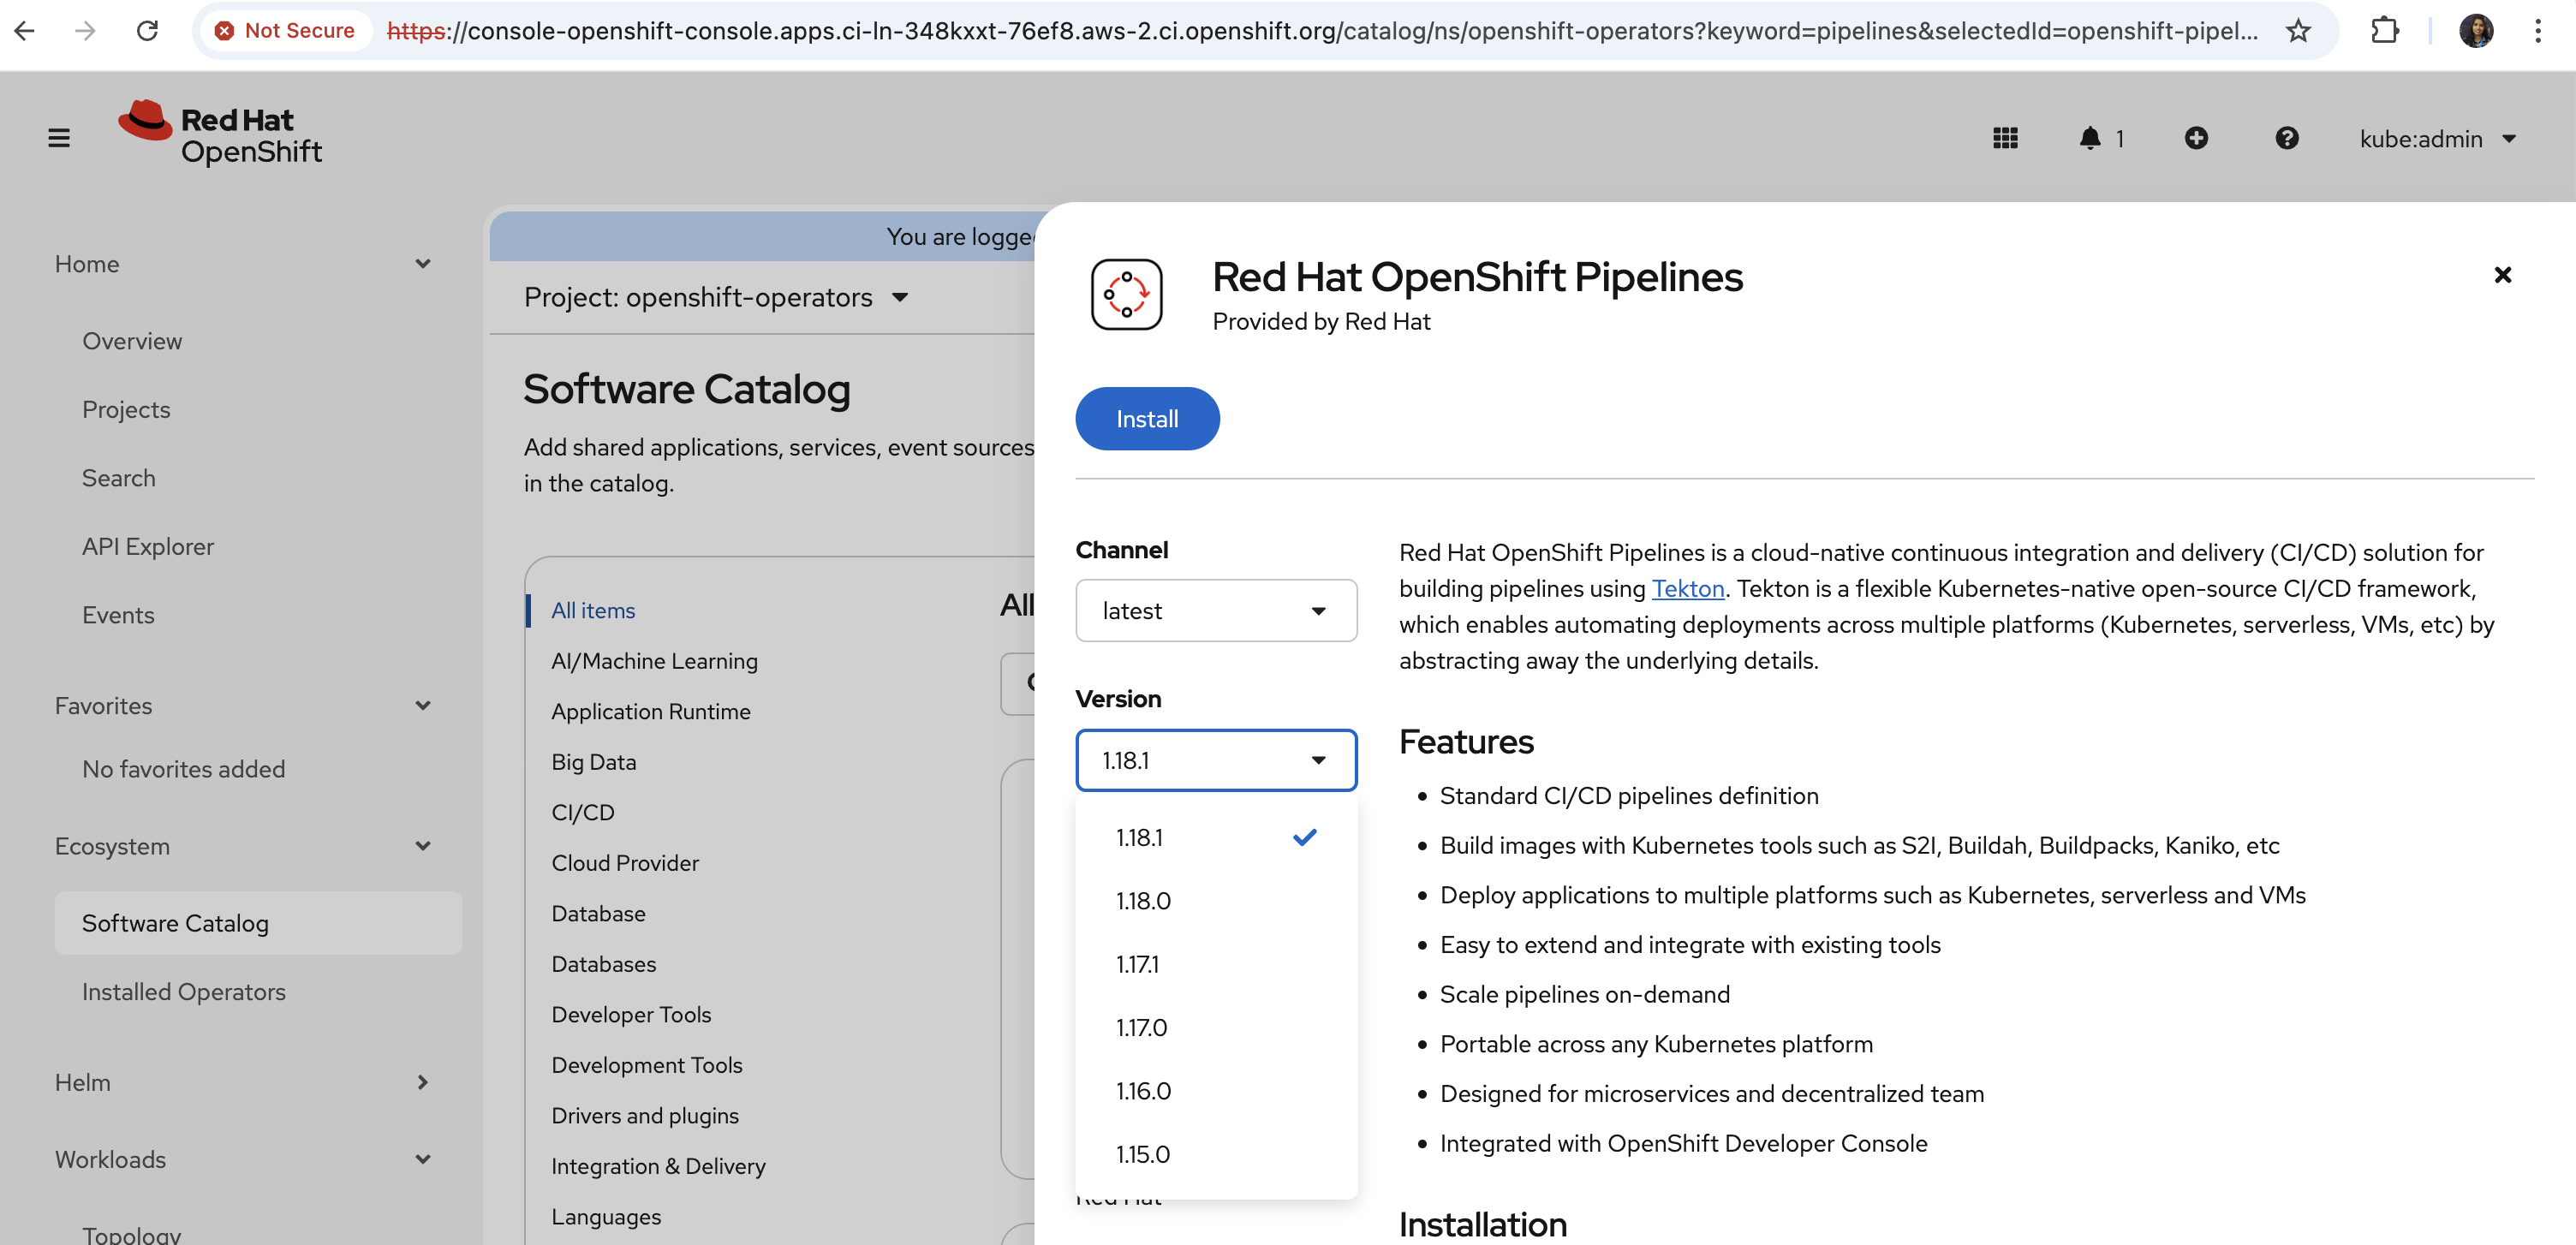Pick version 1.16.0 in the dropdown
This screenshot has width=2576, height=1245.
pyautogui.click(x=1143, y=1091)
